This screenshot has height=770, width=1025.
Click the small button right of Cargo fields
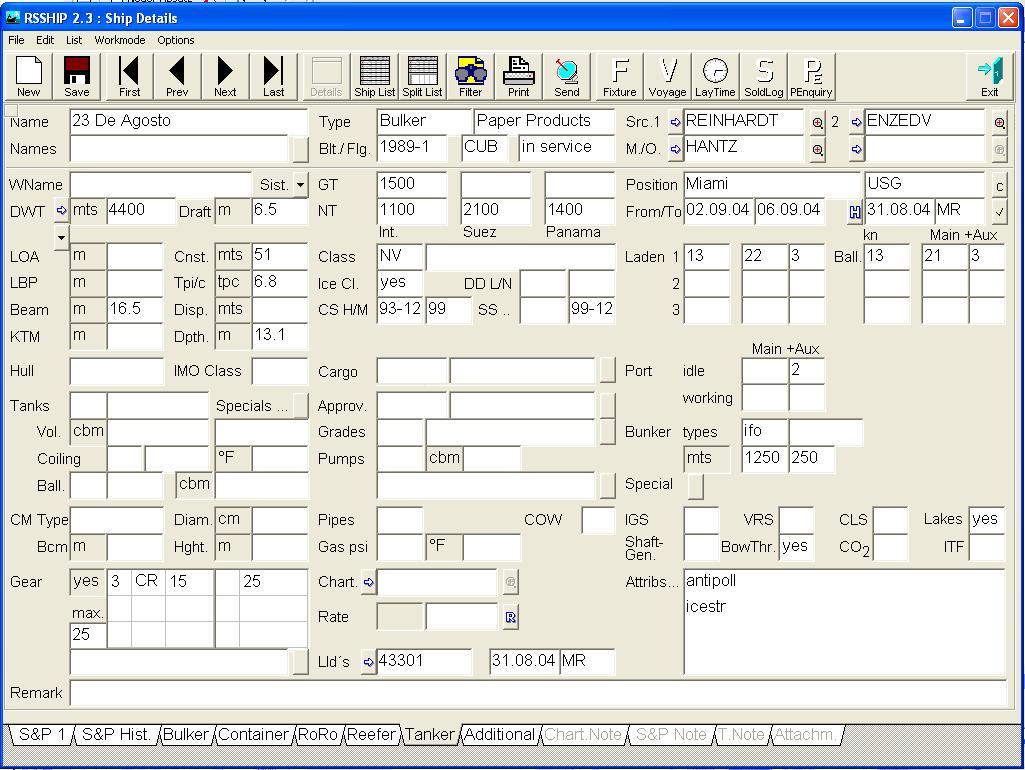[x=608, y=370]
